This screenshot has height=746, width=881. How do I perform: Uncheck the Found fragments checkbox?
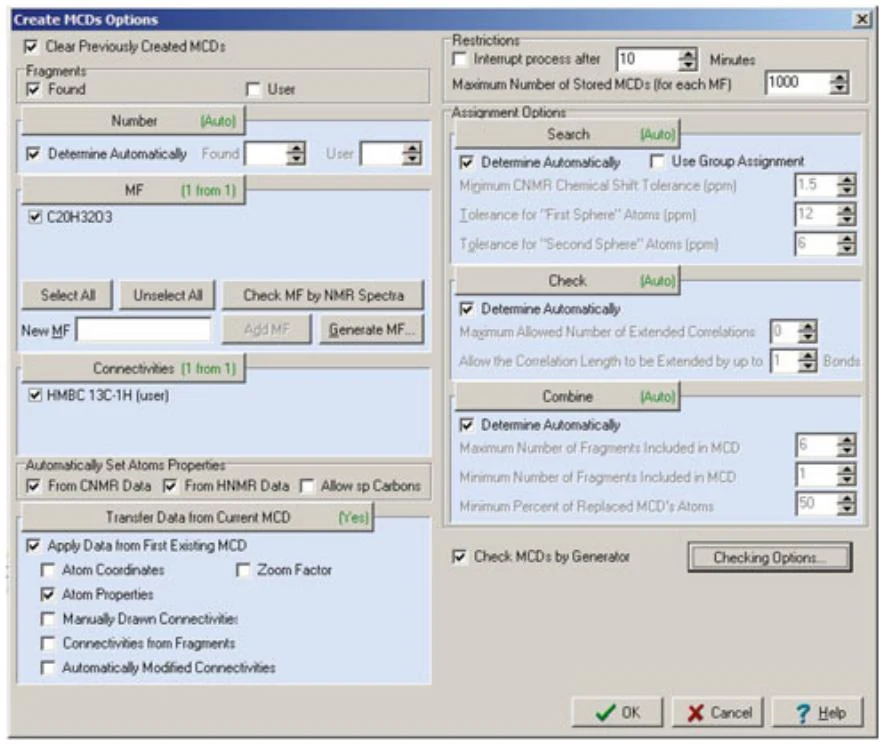click(33, 89)
